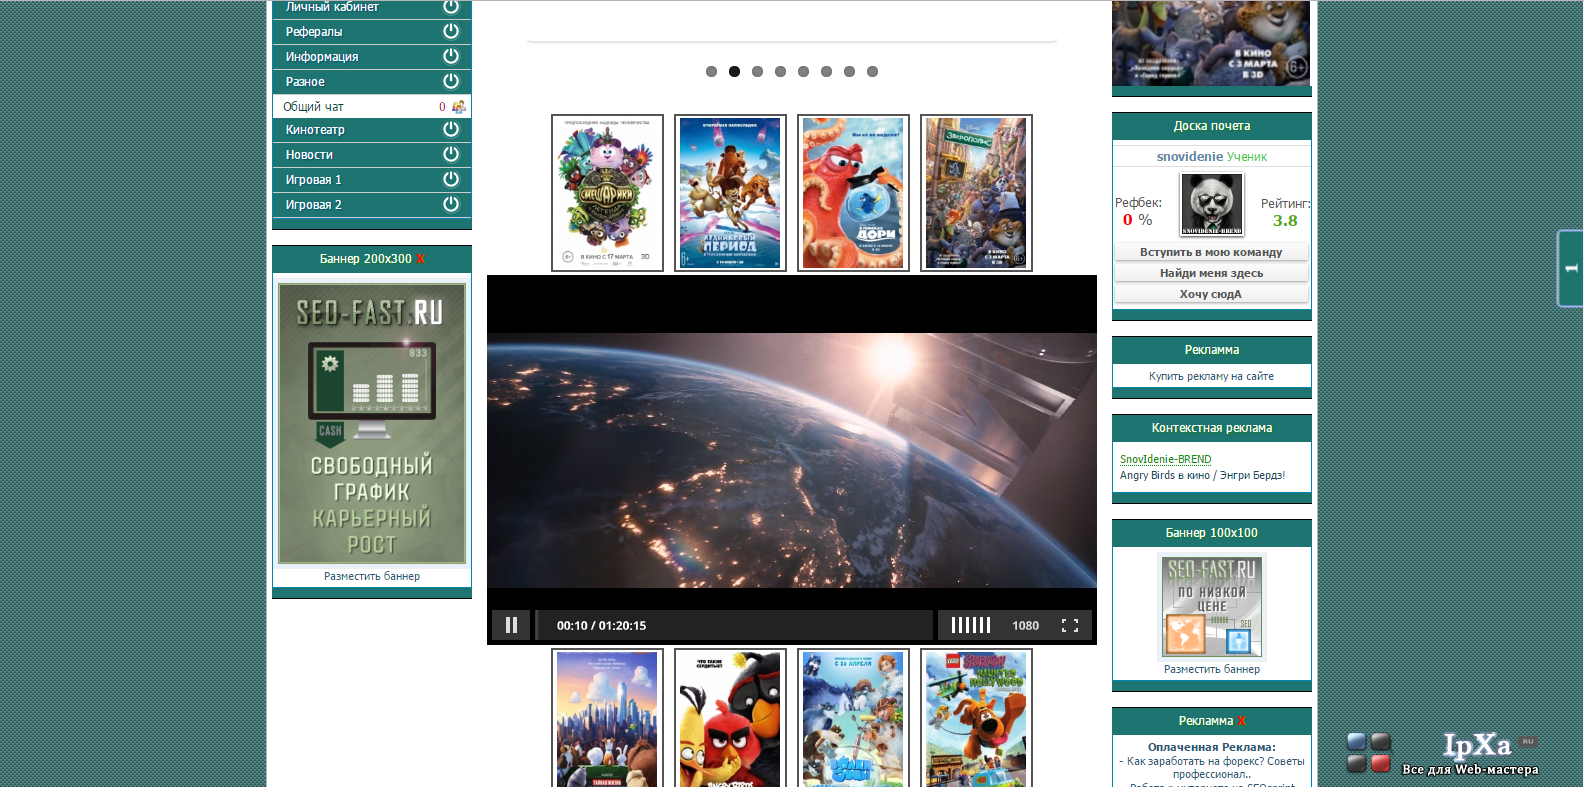Open the Игровая 1 section
The image size is (1584, 787).
pyautogui.click(x=371, y=180)
